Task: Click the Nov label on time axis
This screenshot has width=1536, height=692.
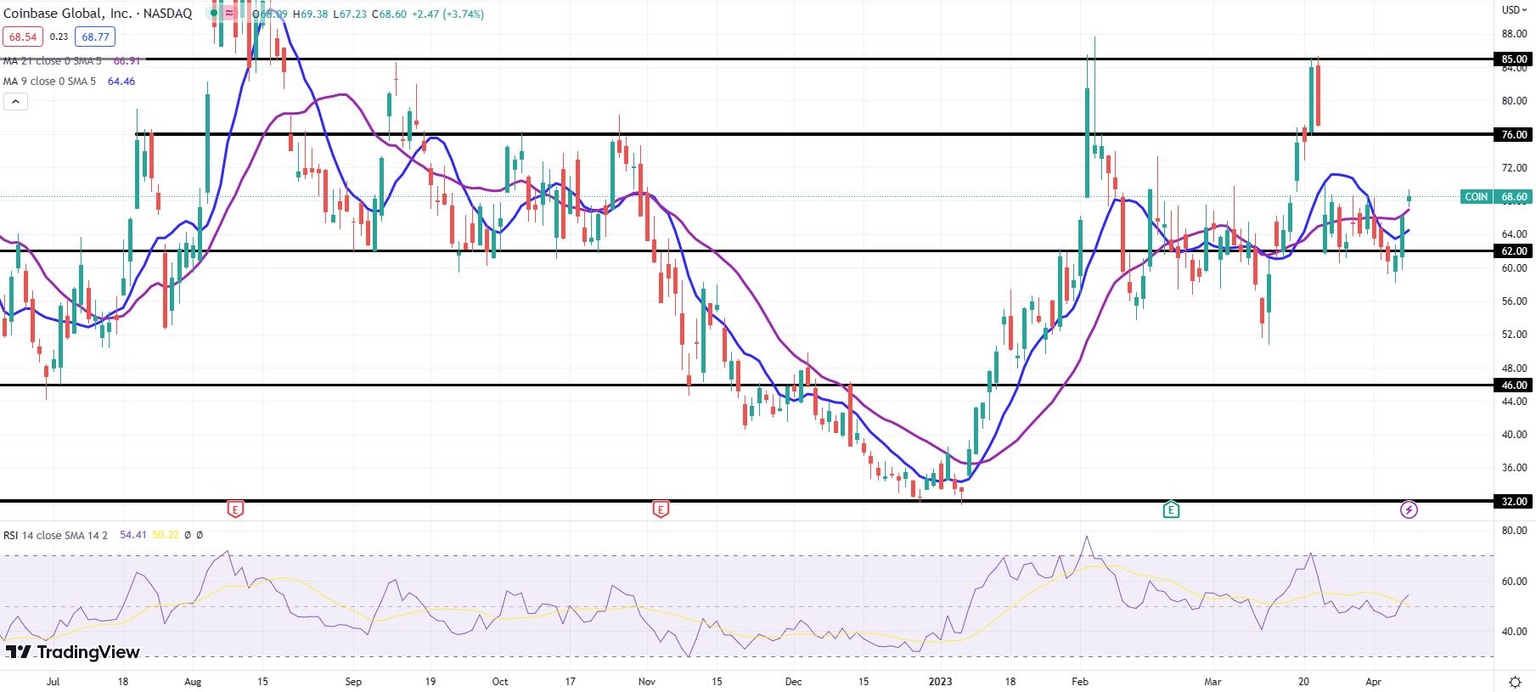Action: (645, 680)
